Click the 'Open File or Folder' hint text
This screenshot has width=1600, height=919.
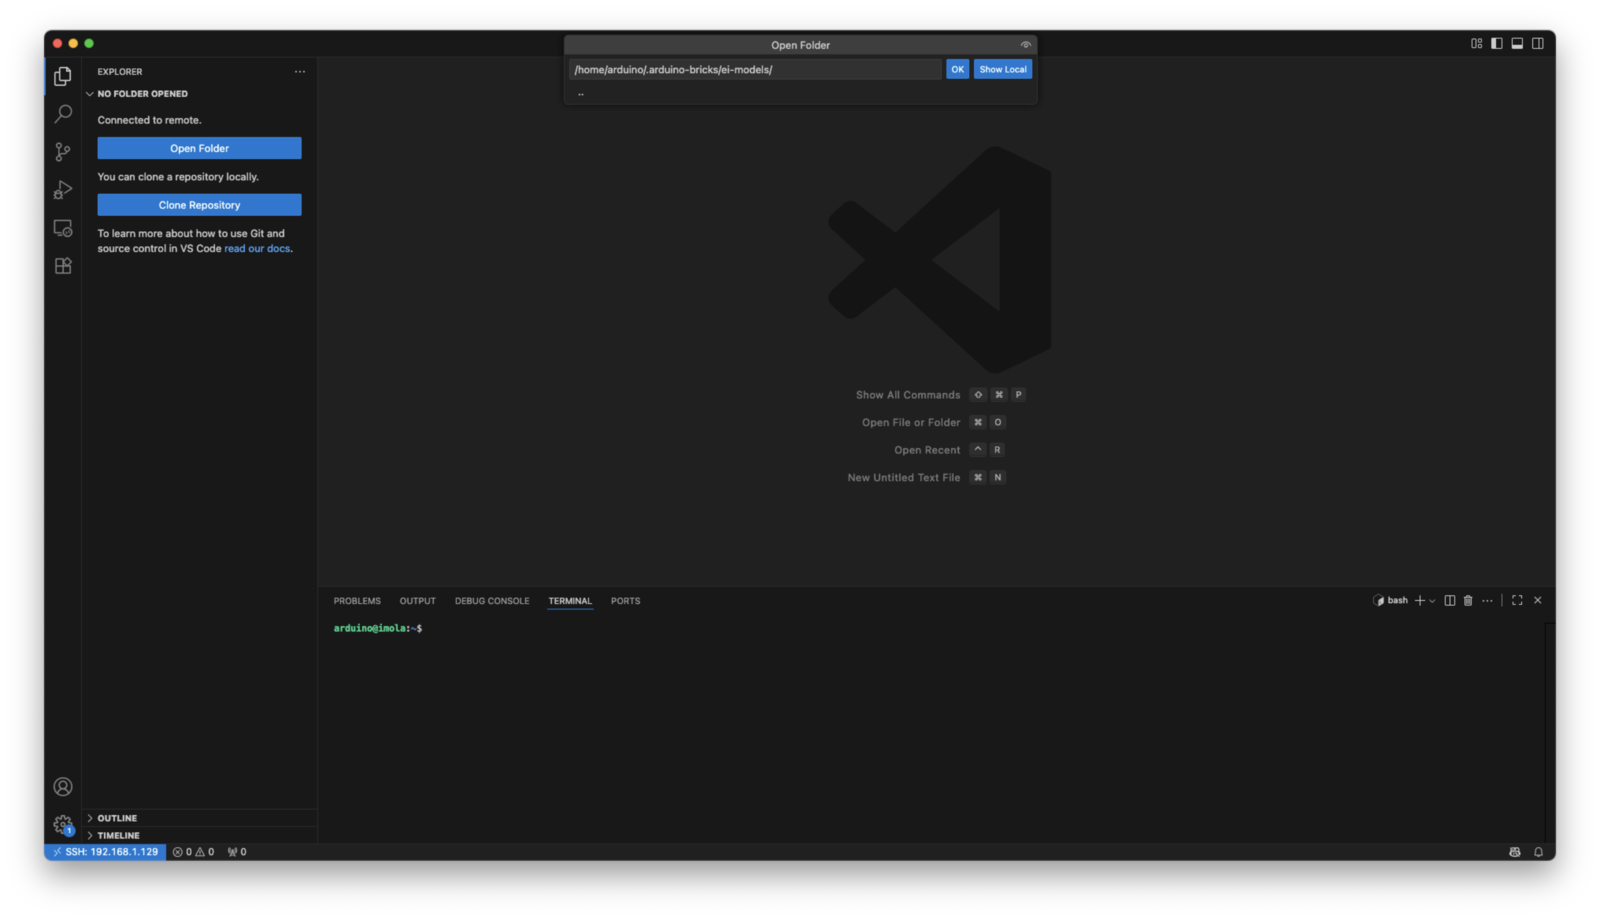(911, 422)
